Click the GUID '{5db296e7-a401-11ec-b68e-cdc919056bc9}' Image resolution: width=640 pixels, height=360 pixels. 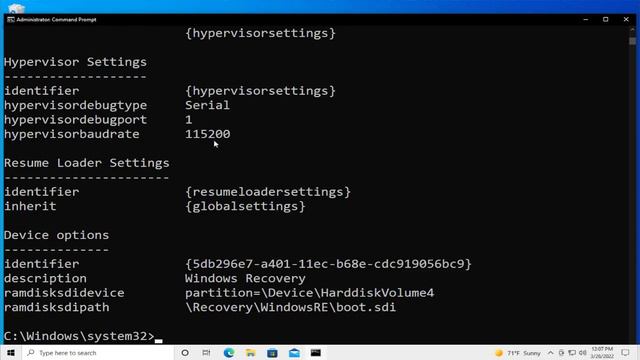click(x=328, y=264)
